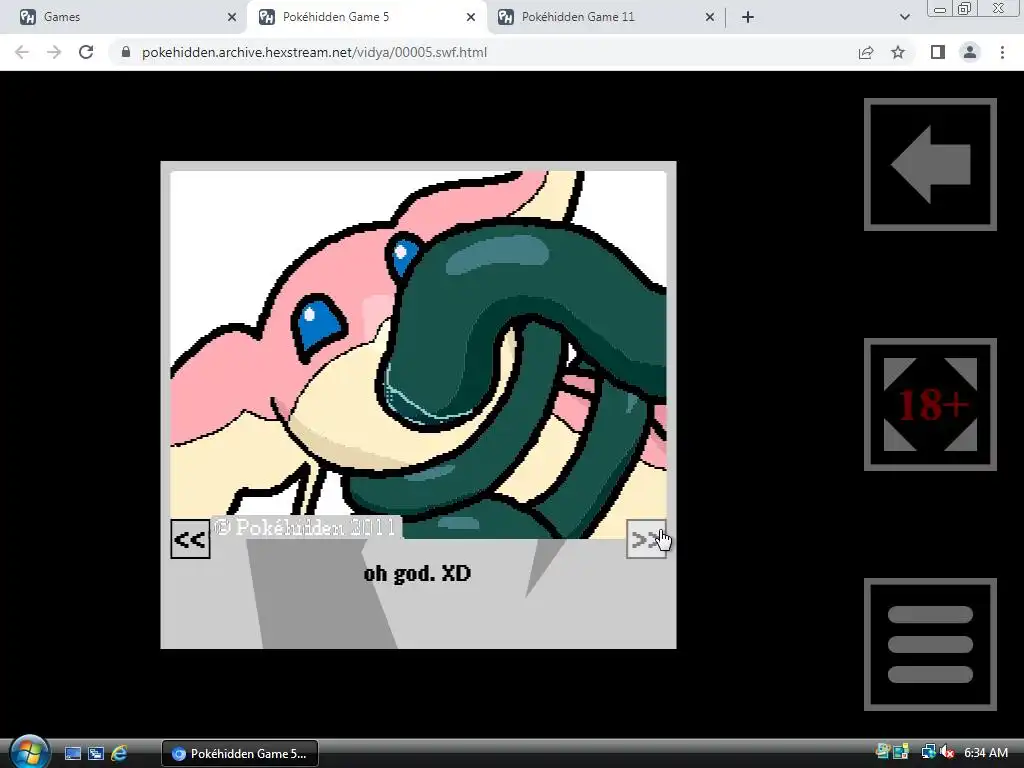Minimize the browser window
Viewport: 1024px width, 768px height.
tap(940, 9)
